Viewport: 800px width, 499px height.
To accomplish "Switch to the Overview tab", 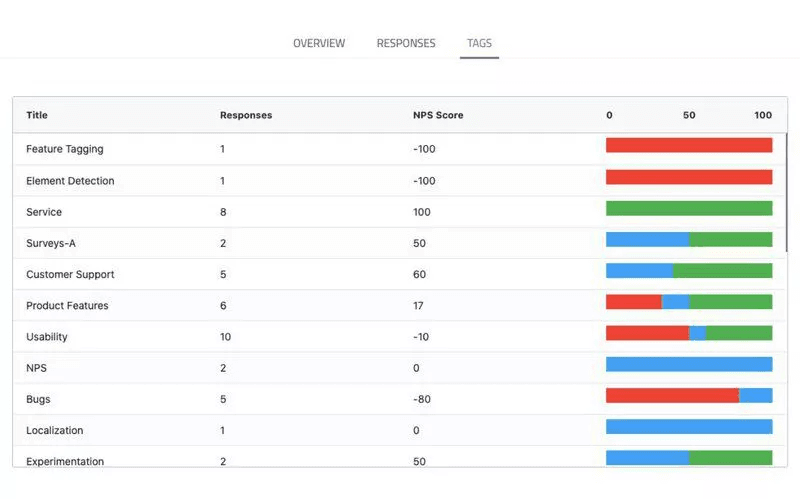I will 318,43.
